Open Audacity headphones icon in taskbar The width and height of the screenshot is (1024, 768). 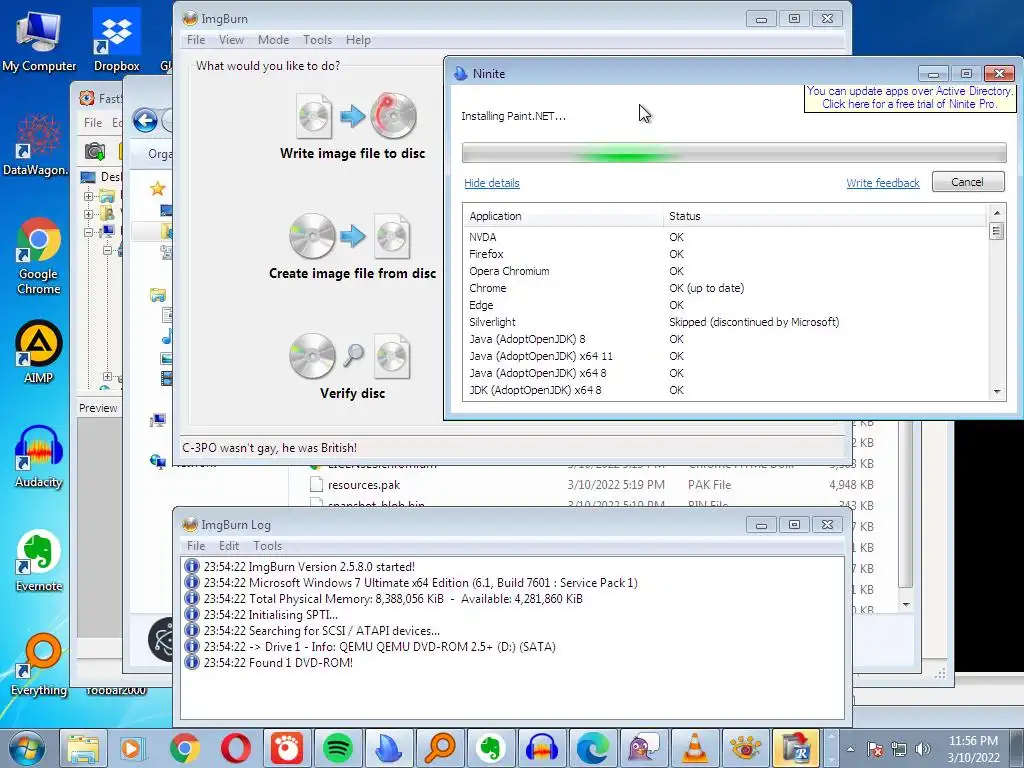(x=541, y=748)
